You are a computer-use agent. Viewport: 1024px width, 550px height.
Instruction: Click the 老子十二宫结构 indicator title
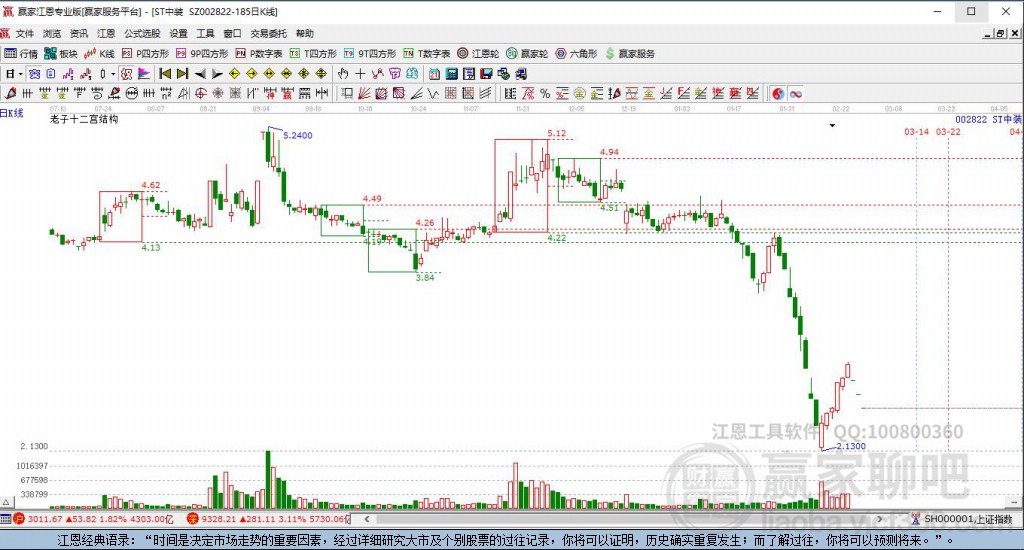(x=84, y=119)
